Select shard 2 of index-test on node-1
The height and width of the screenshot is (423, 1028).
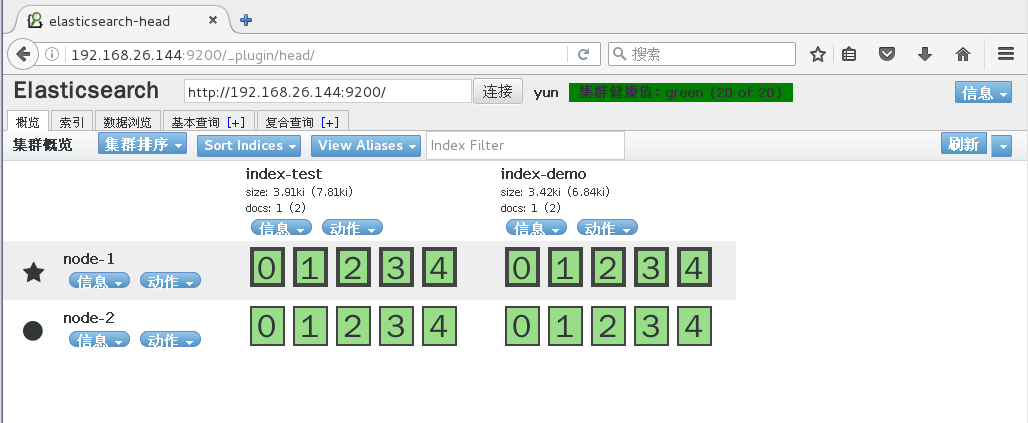click(353, 268)
